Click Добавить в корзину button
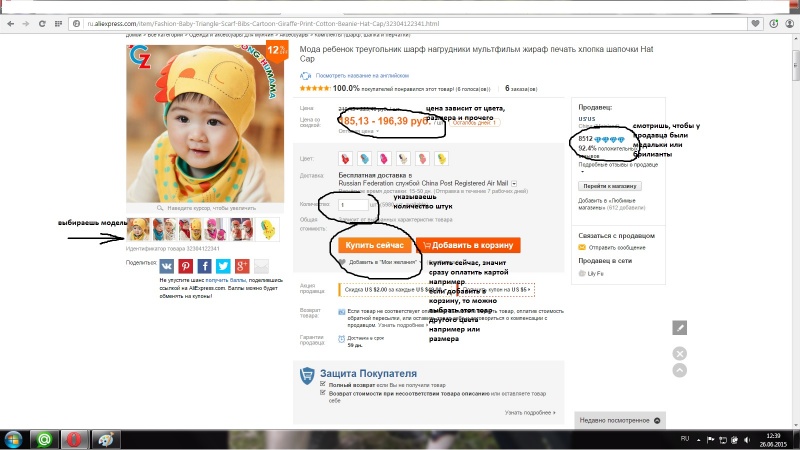This screenshot has width=800, height=450. (468, 245)
